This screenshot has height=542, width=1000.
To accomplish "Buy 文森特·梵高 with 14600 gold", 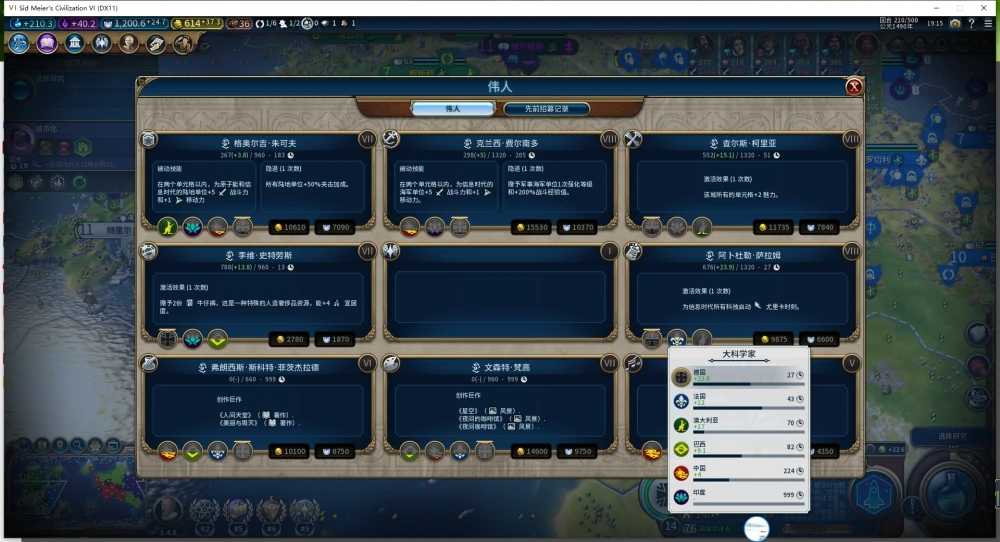I will coord(533,451).
